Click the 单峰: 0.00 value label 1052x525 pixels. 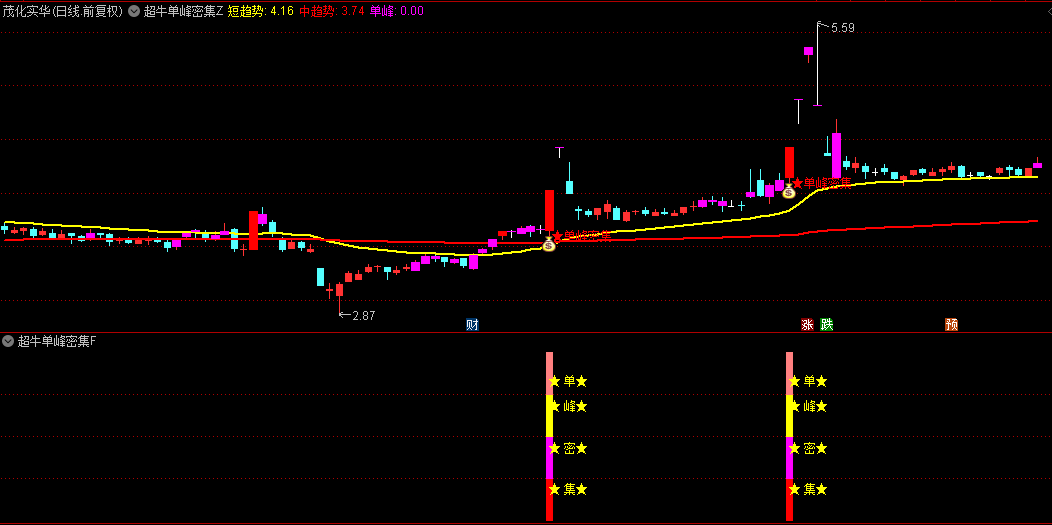click(397, 11)
